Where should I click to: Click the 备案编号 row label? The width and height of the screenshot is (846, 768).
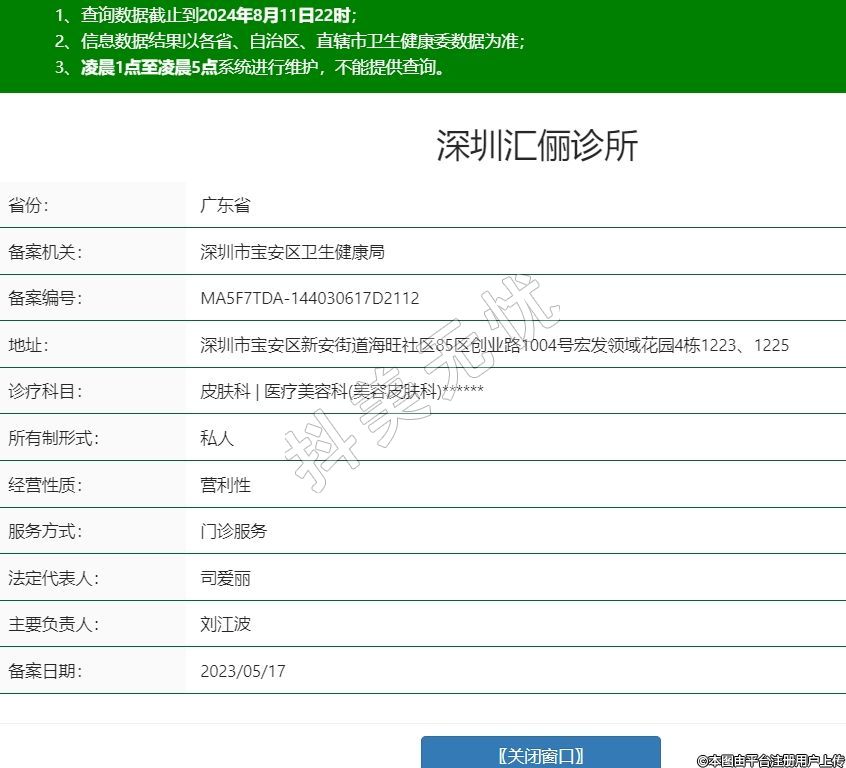pyautogui.click(x=45, y=298)
